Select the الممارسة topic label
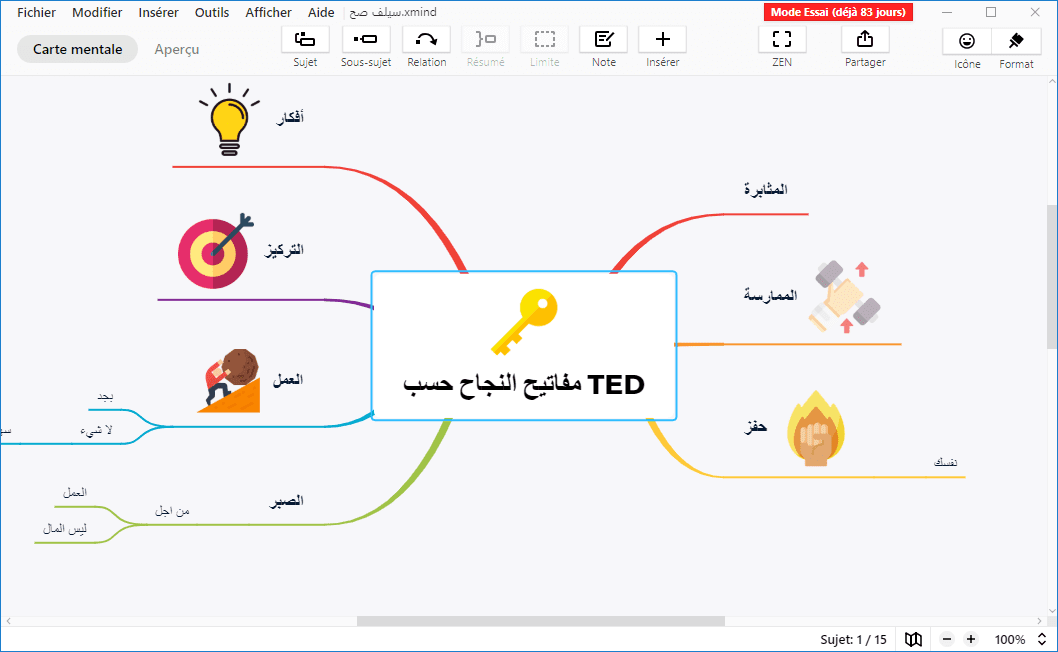 [771, 295]
